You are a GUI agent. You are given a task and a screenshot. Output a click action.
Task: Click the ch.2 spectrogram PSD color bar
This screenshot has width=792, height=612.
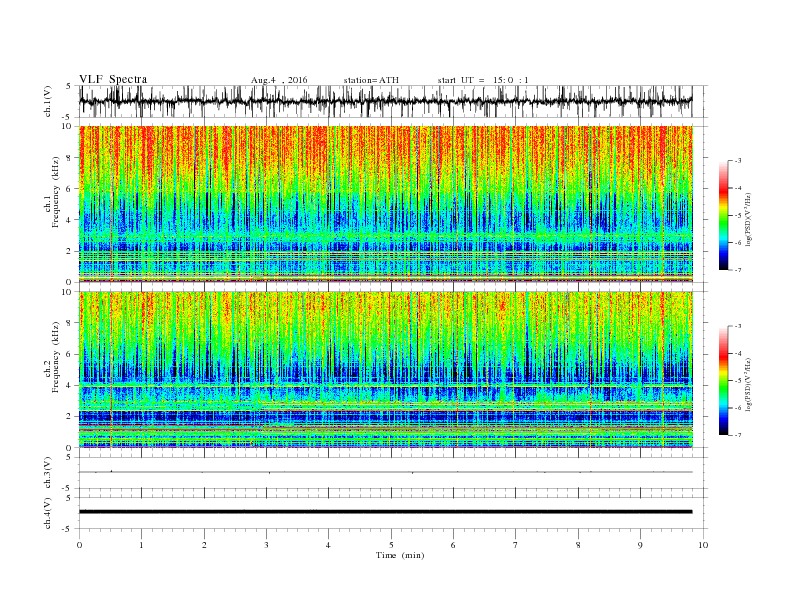click(723, 380)
